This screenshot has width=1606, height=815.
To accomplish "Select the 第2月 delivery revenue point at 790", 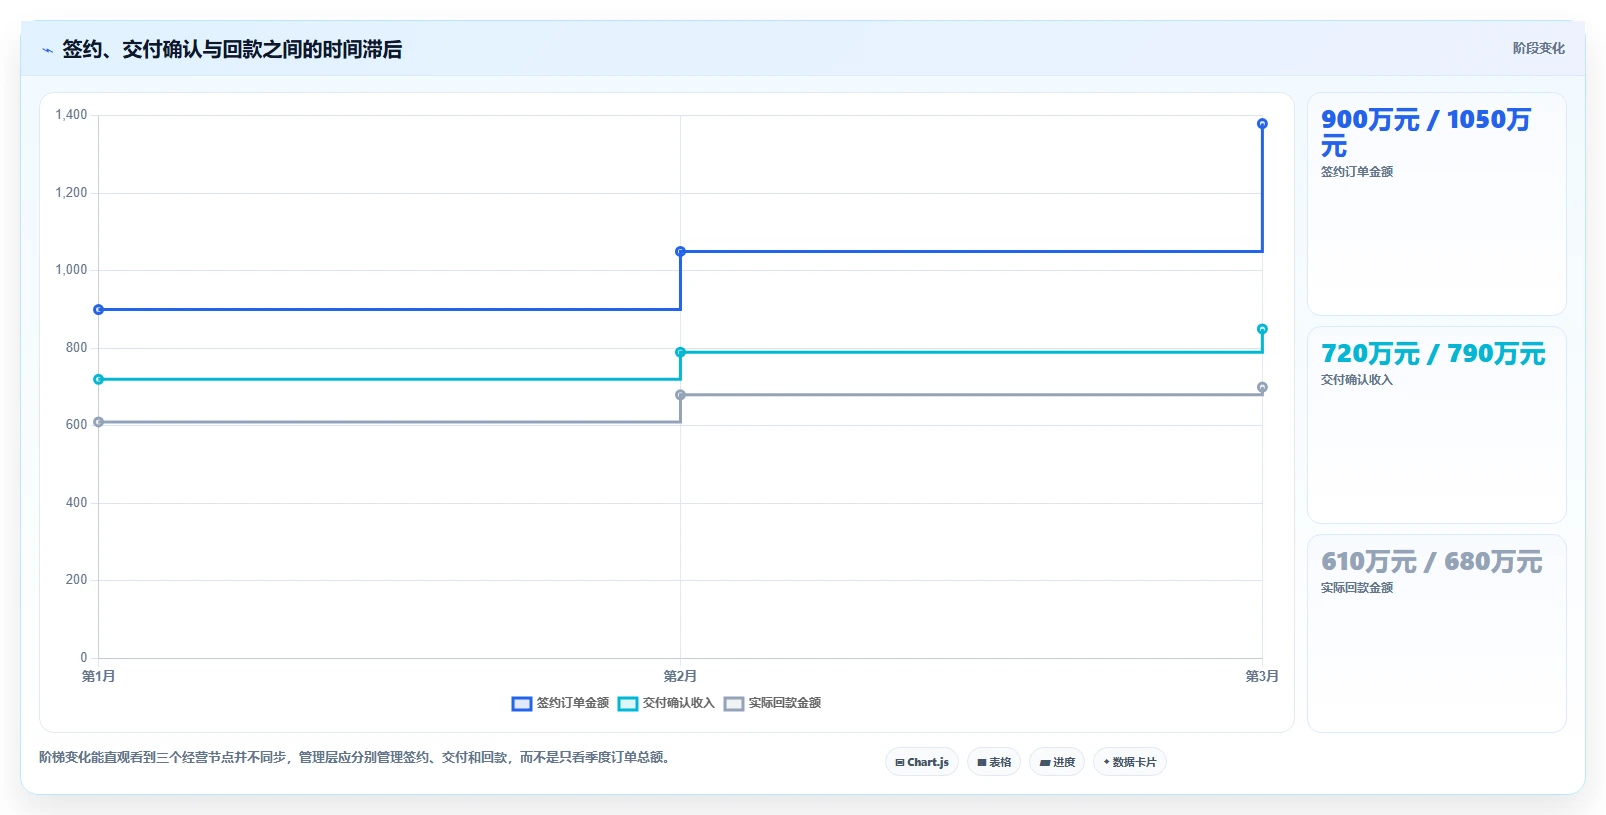I will (680, 352).
